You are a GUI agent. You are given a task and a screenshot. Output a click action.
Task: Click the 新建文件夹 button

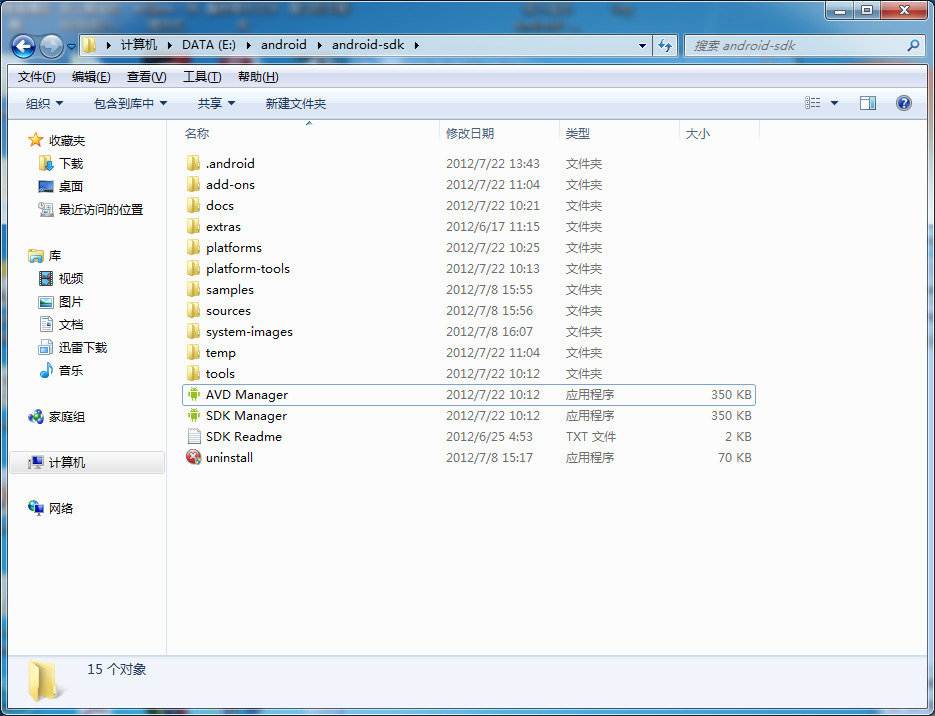click(x=295, y=102)
